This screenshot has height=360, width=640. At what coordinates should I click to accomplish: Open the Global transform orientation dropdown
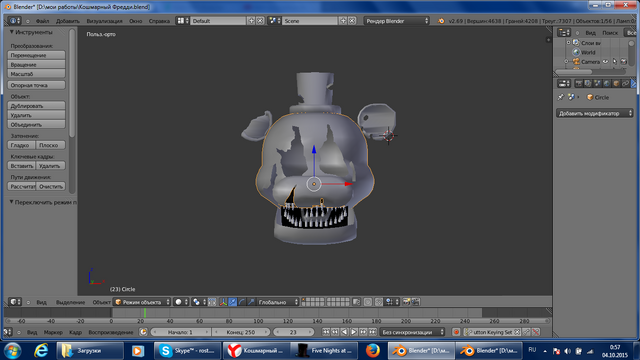pos(278,302)
